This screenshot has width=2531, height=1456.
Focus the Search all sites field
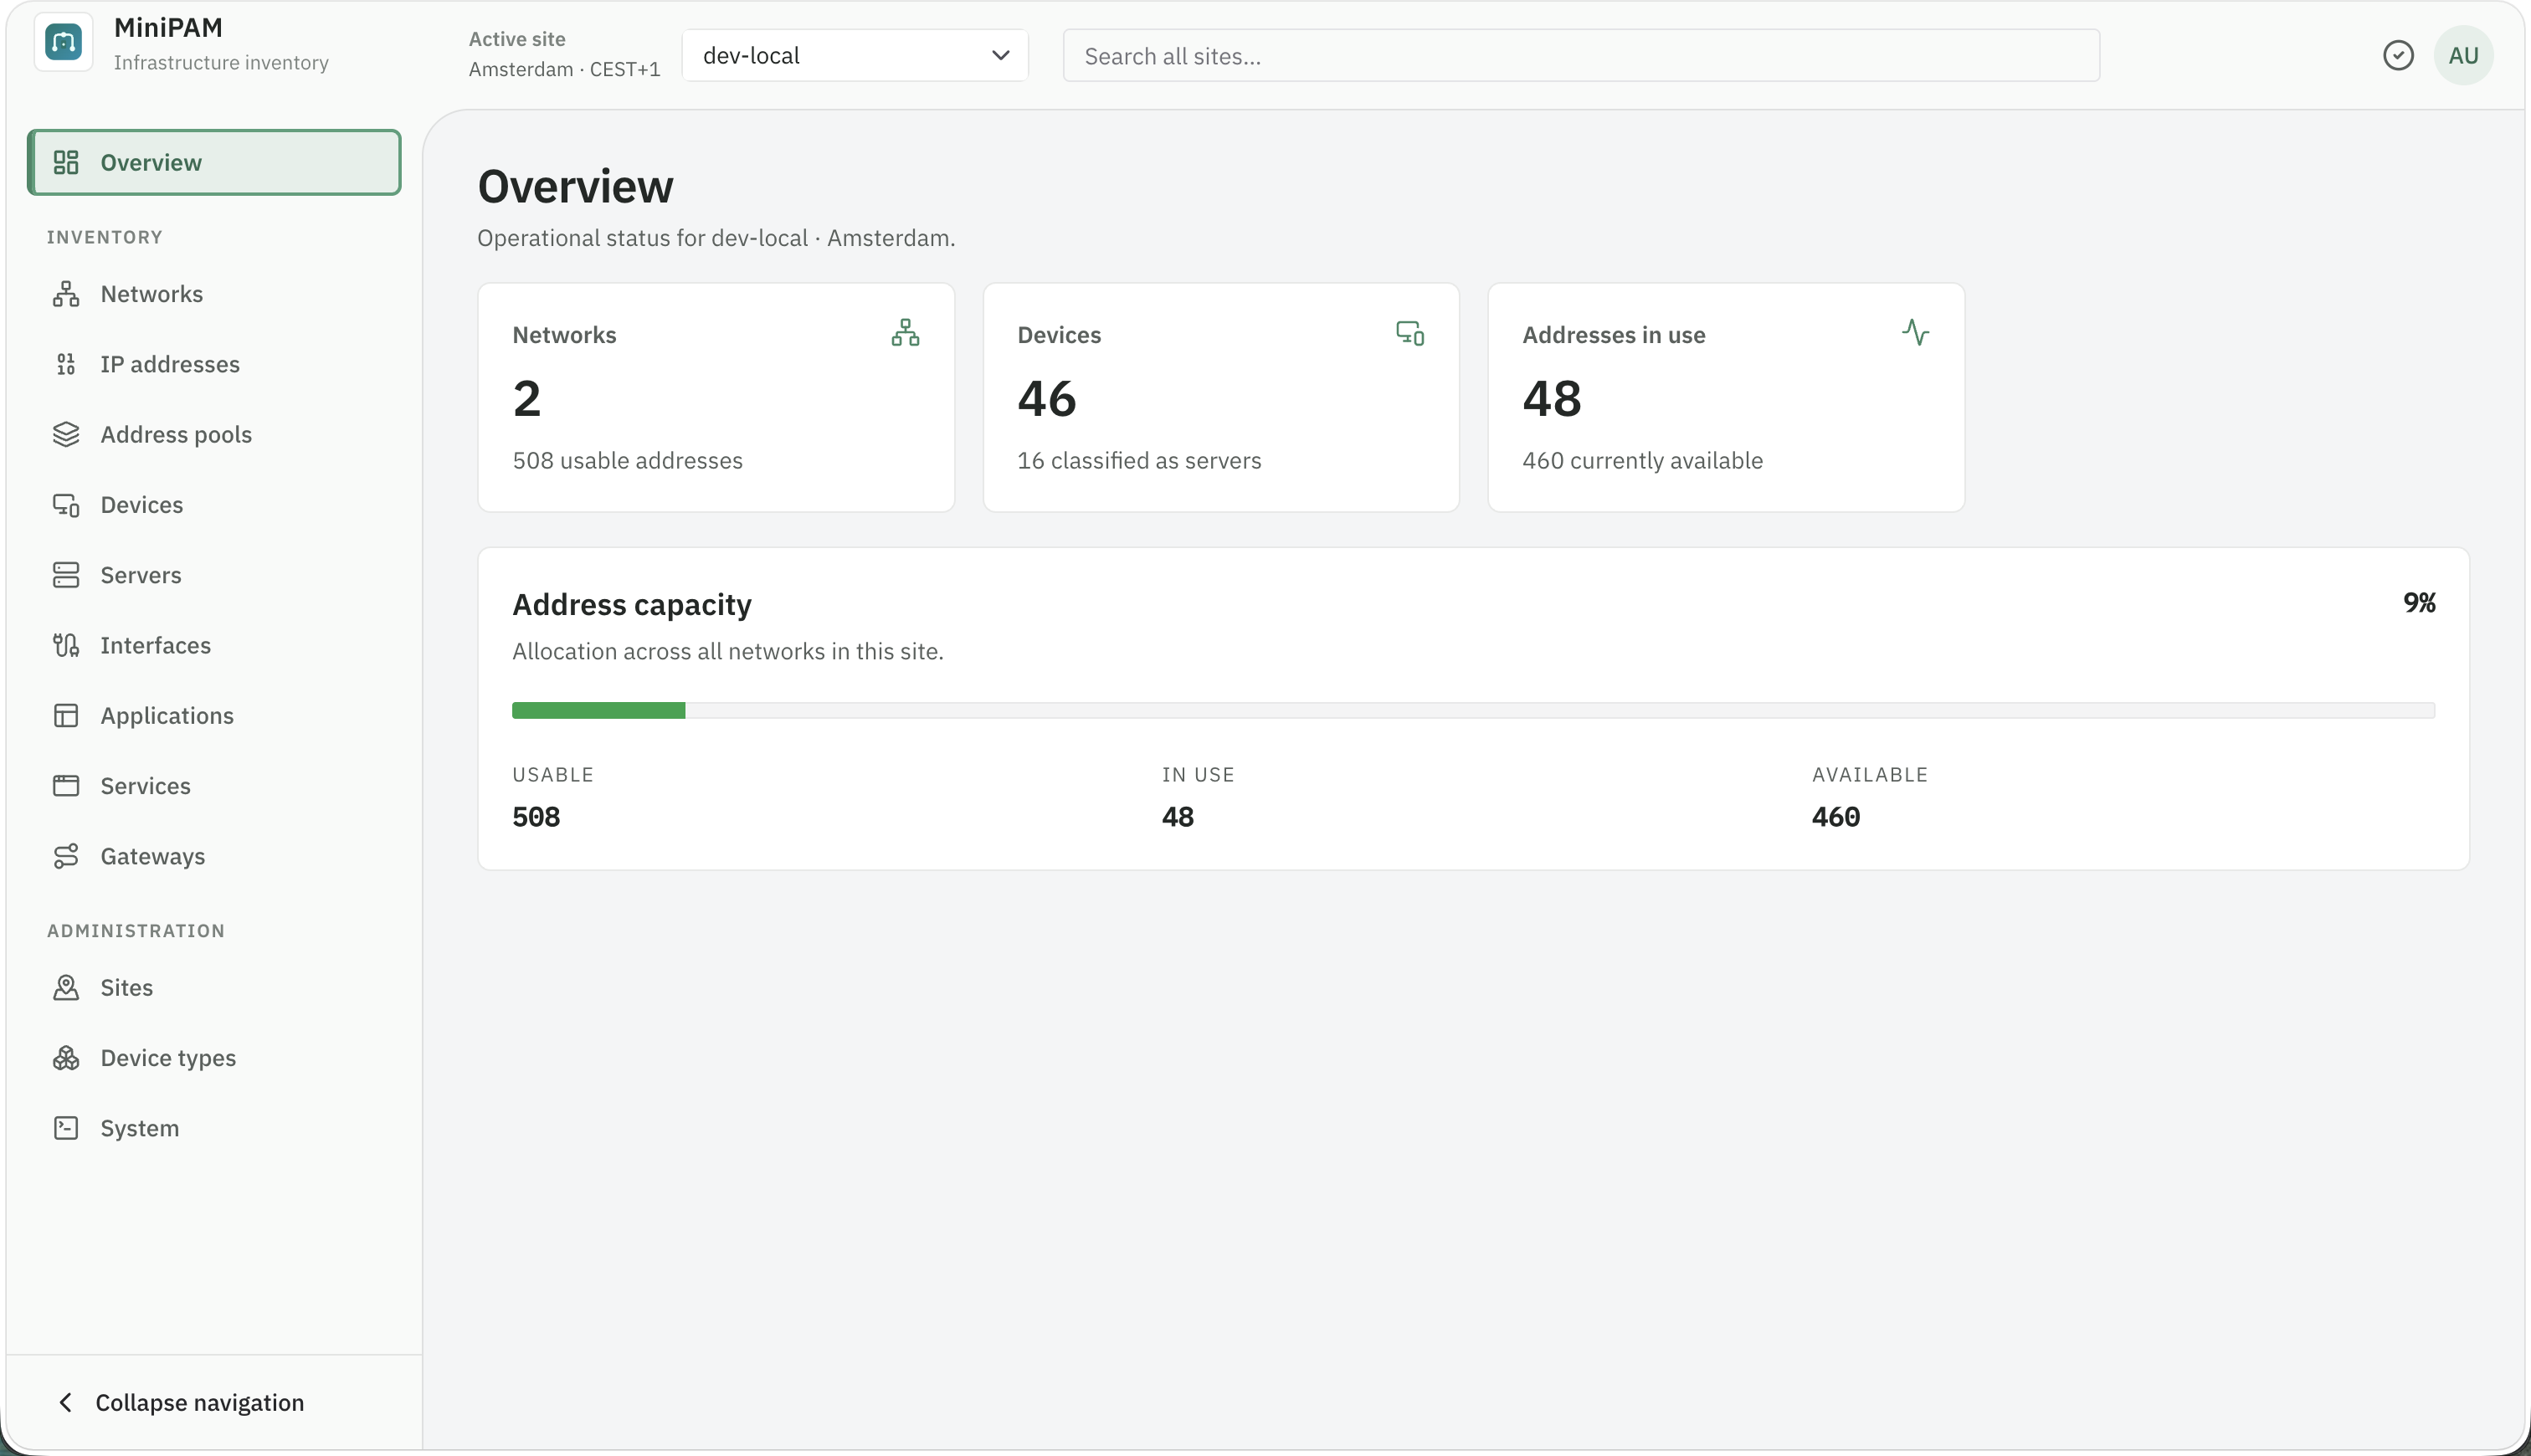point(1580,55)
